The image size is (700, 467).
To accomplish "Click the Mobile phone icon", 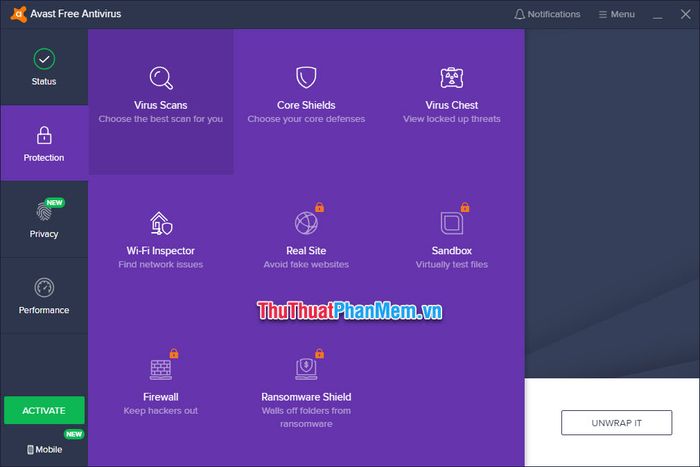I will (x=30, y=450).
